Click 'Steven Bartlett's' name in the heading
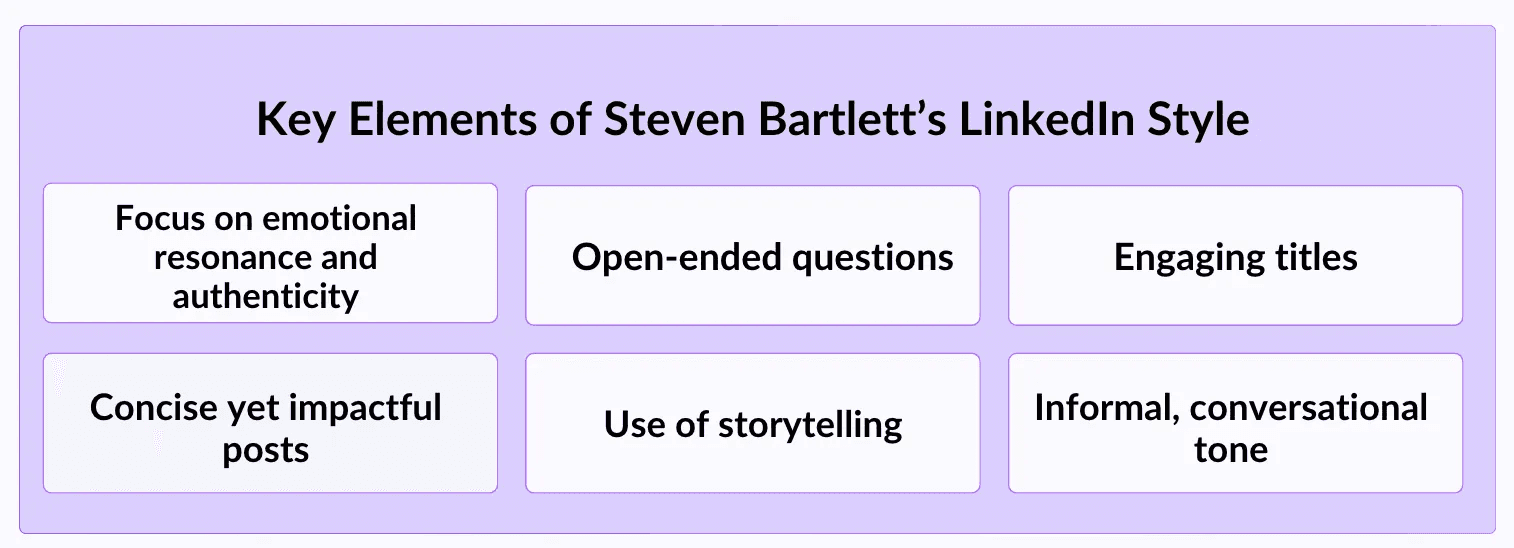 (x=773, y=121)
